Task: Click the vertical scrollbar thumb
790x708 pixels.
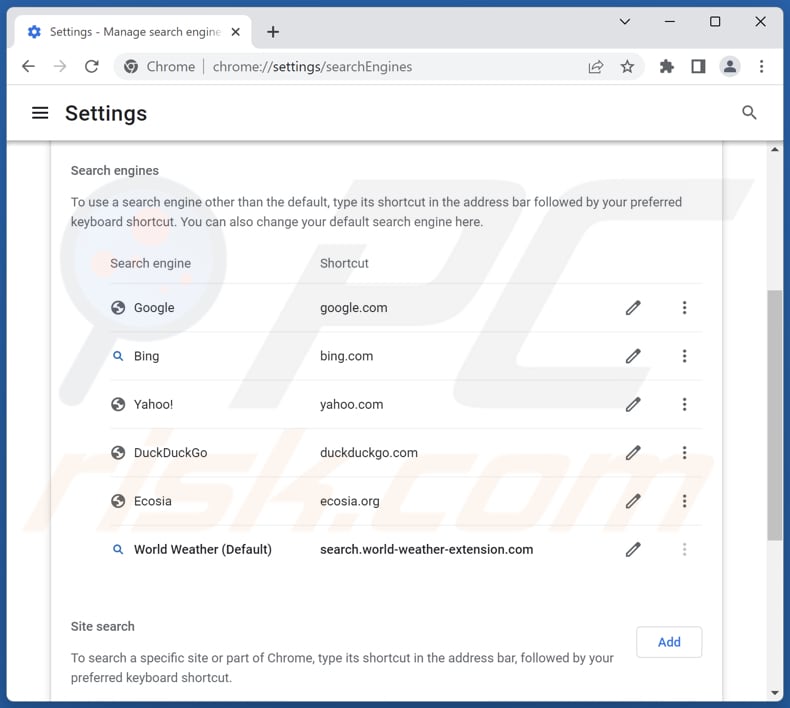Action: tap(775, 415)
